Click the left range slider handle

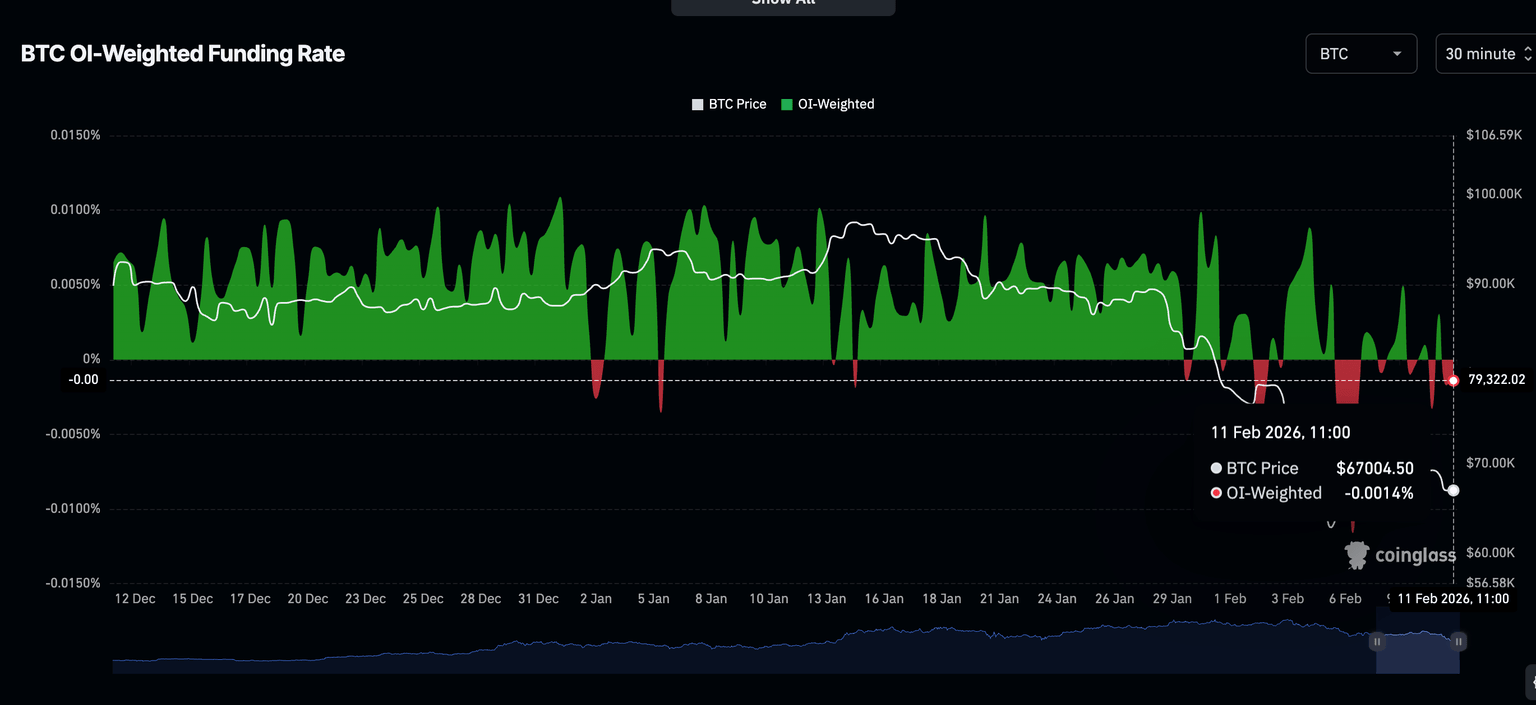point(1377,641)
